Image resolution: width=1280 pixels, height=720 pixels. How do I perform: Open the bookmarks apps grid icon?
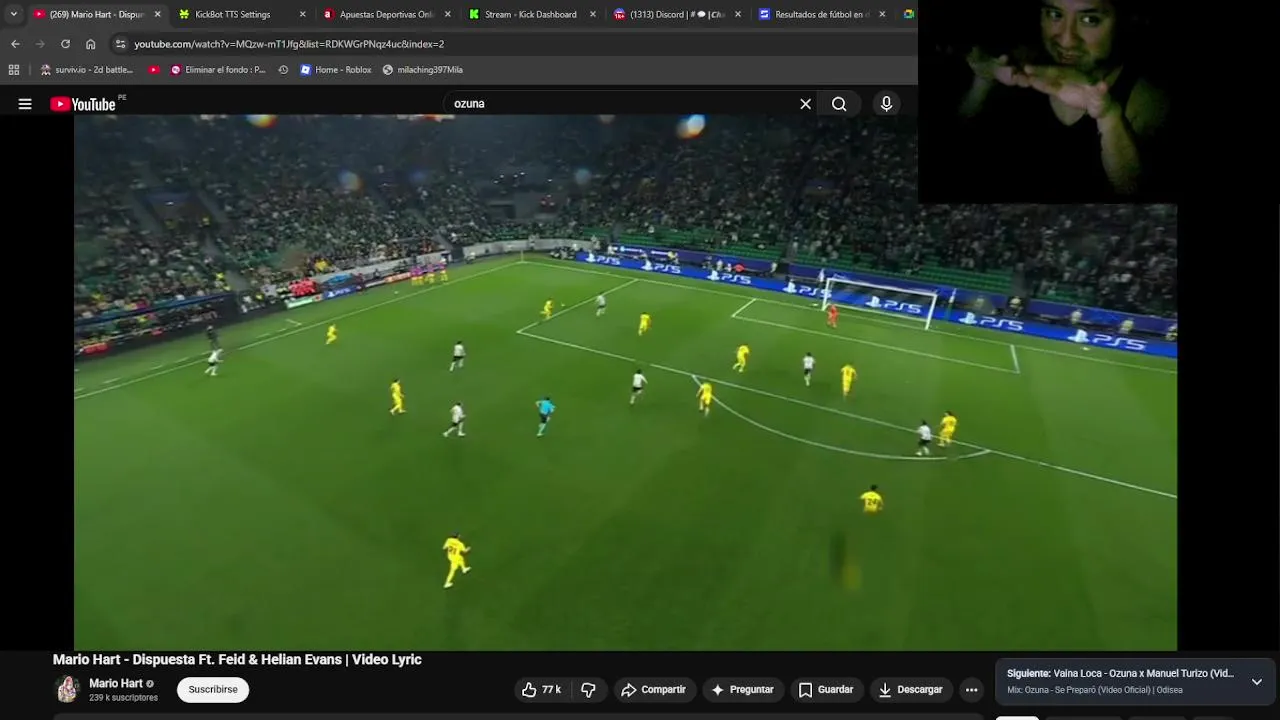pos(13,70)
